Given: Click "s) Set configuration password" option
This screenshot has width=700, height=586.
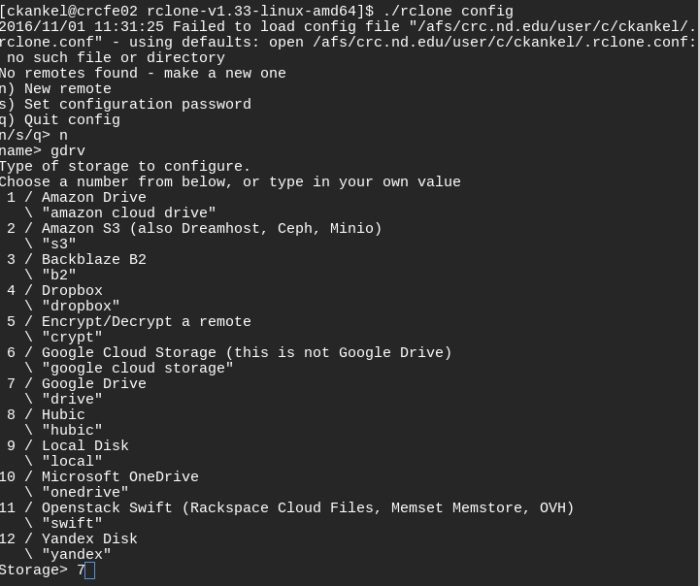Looking at the screenshot, I should click(125, 104).
